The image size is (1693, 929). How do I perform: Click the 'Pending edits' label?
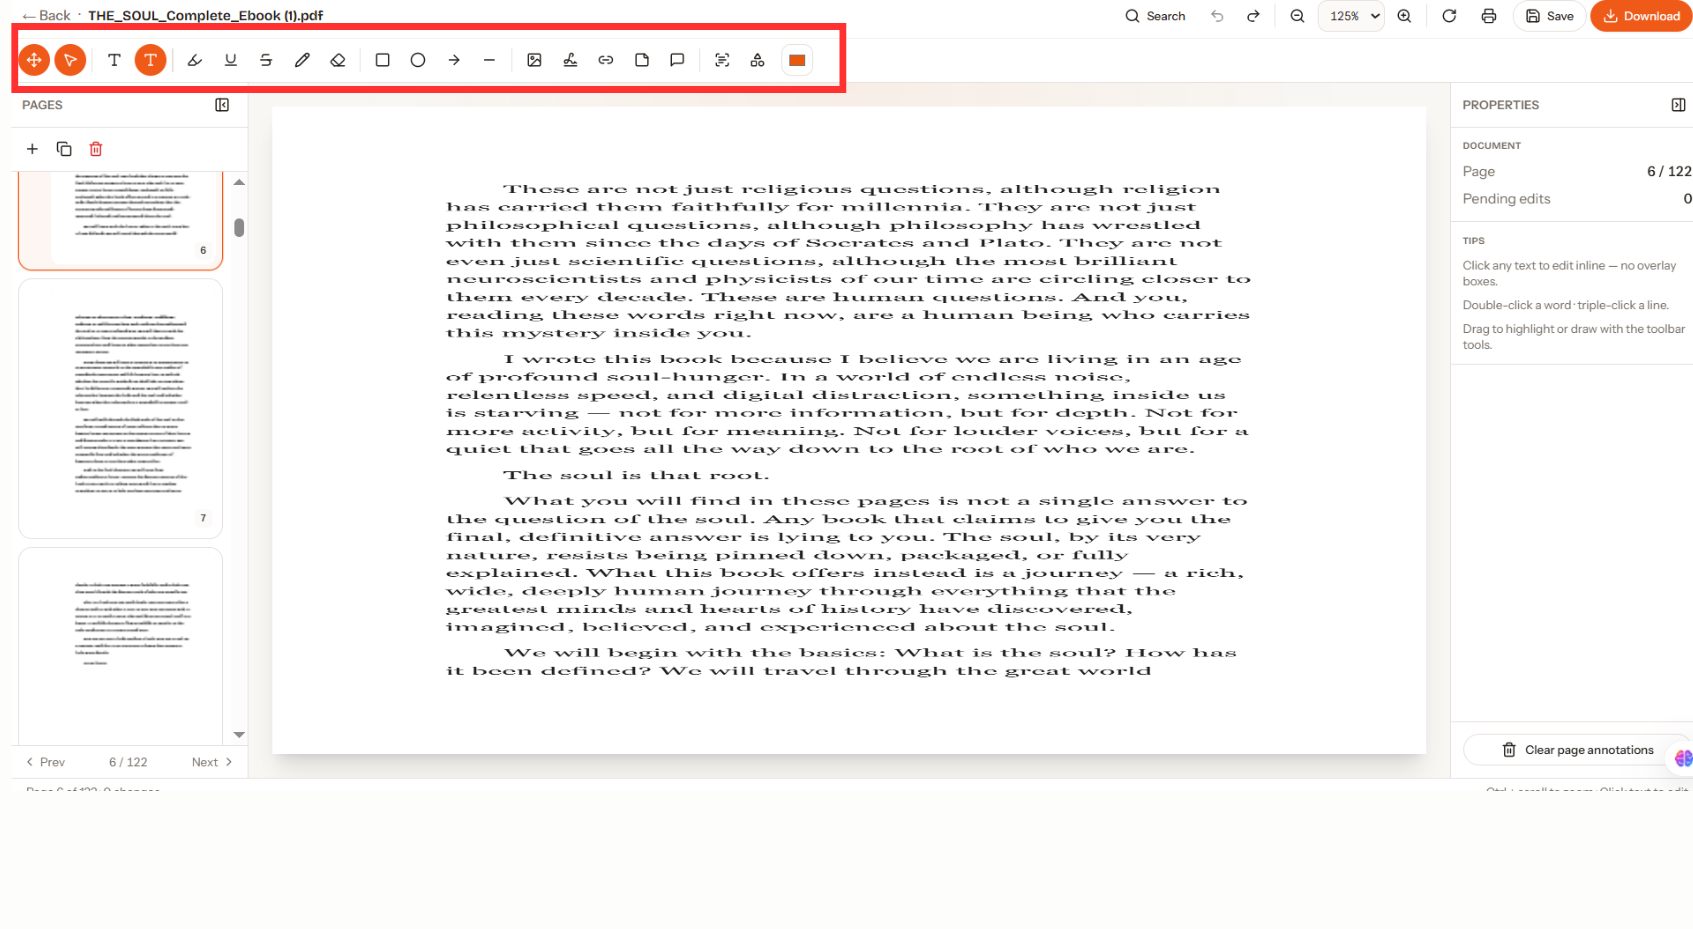1506,199
